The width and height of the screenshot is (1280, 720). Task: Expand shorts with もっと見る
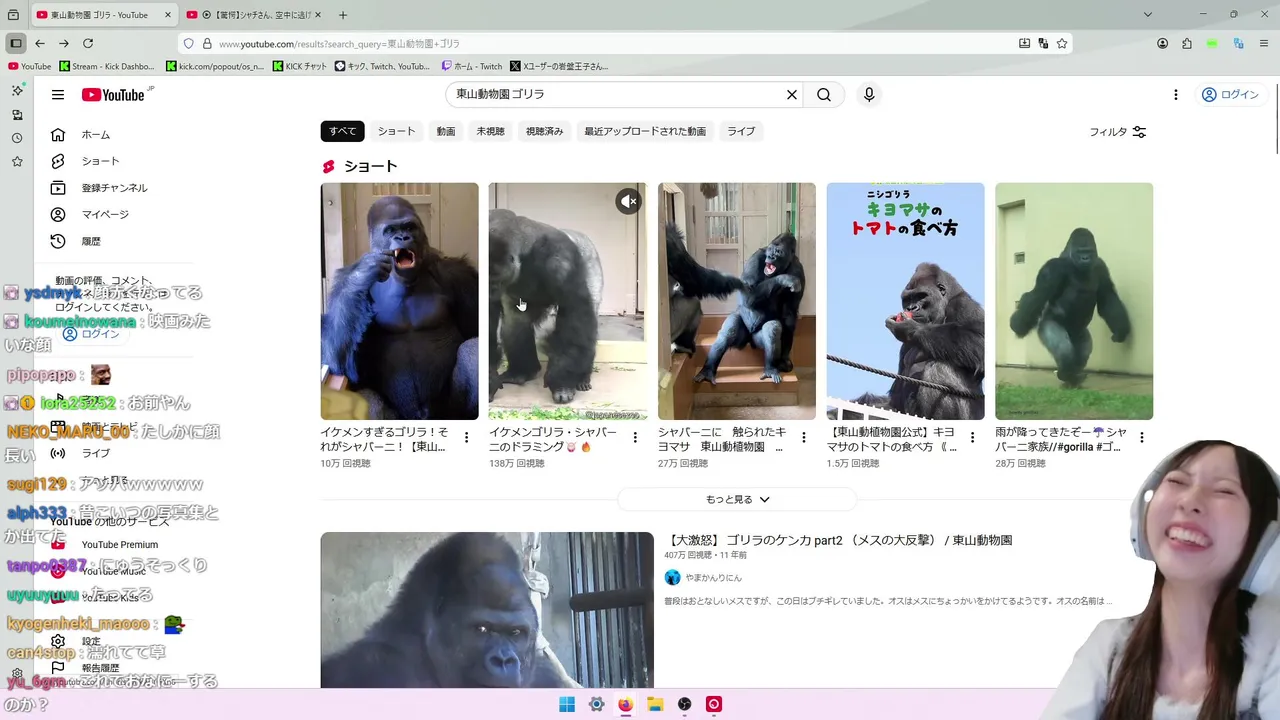[737, 499]
